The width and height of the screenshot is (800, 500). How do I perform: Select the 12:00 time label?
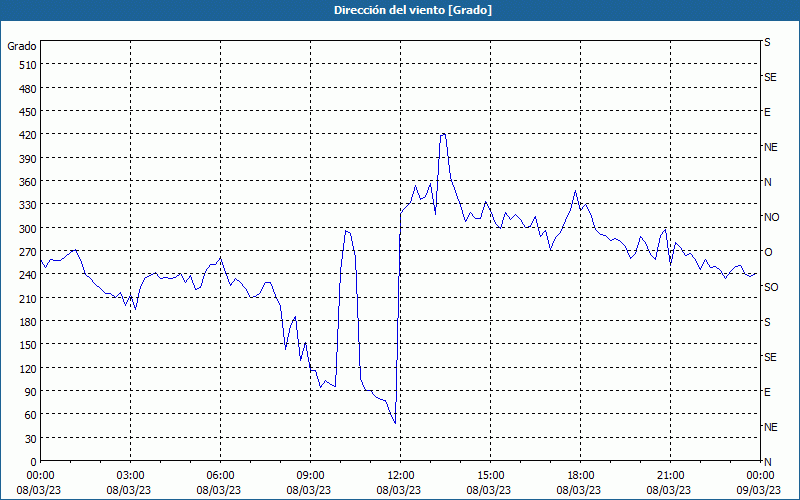(401, 476)
